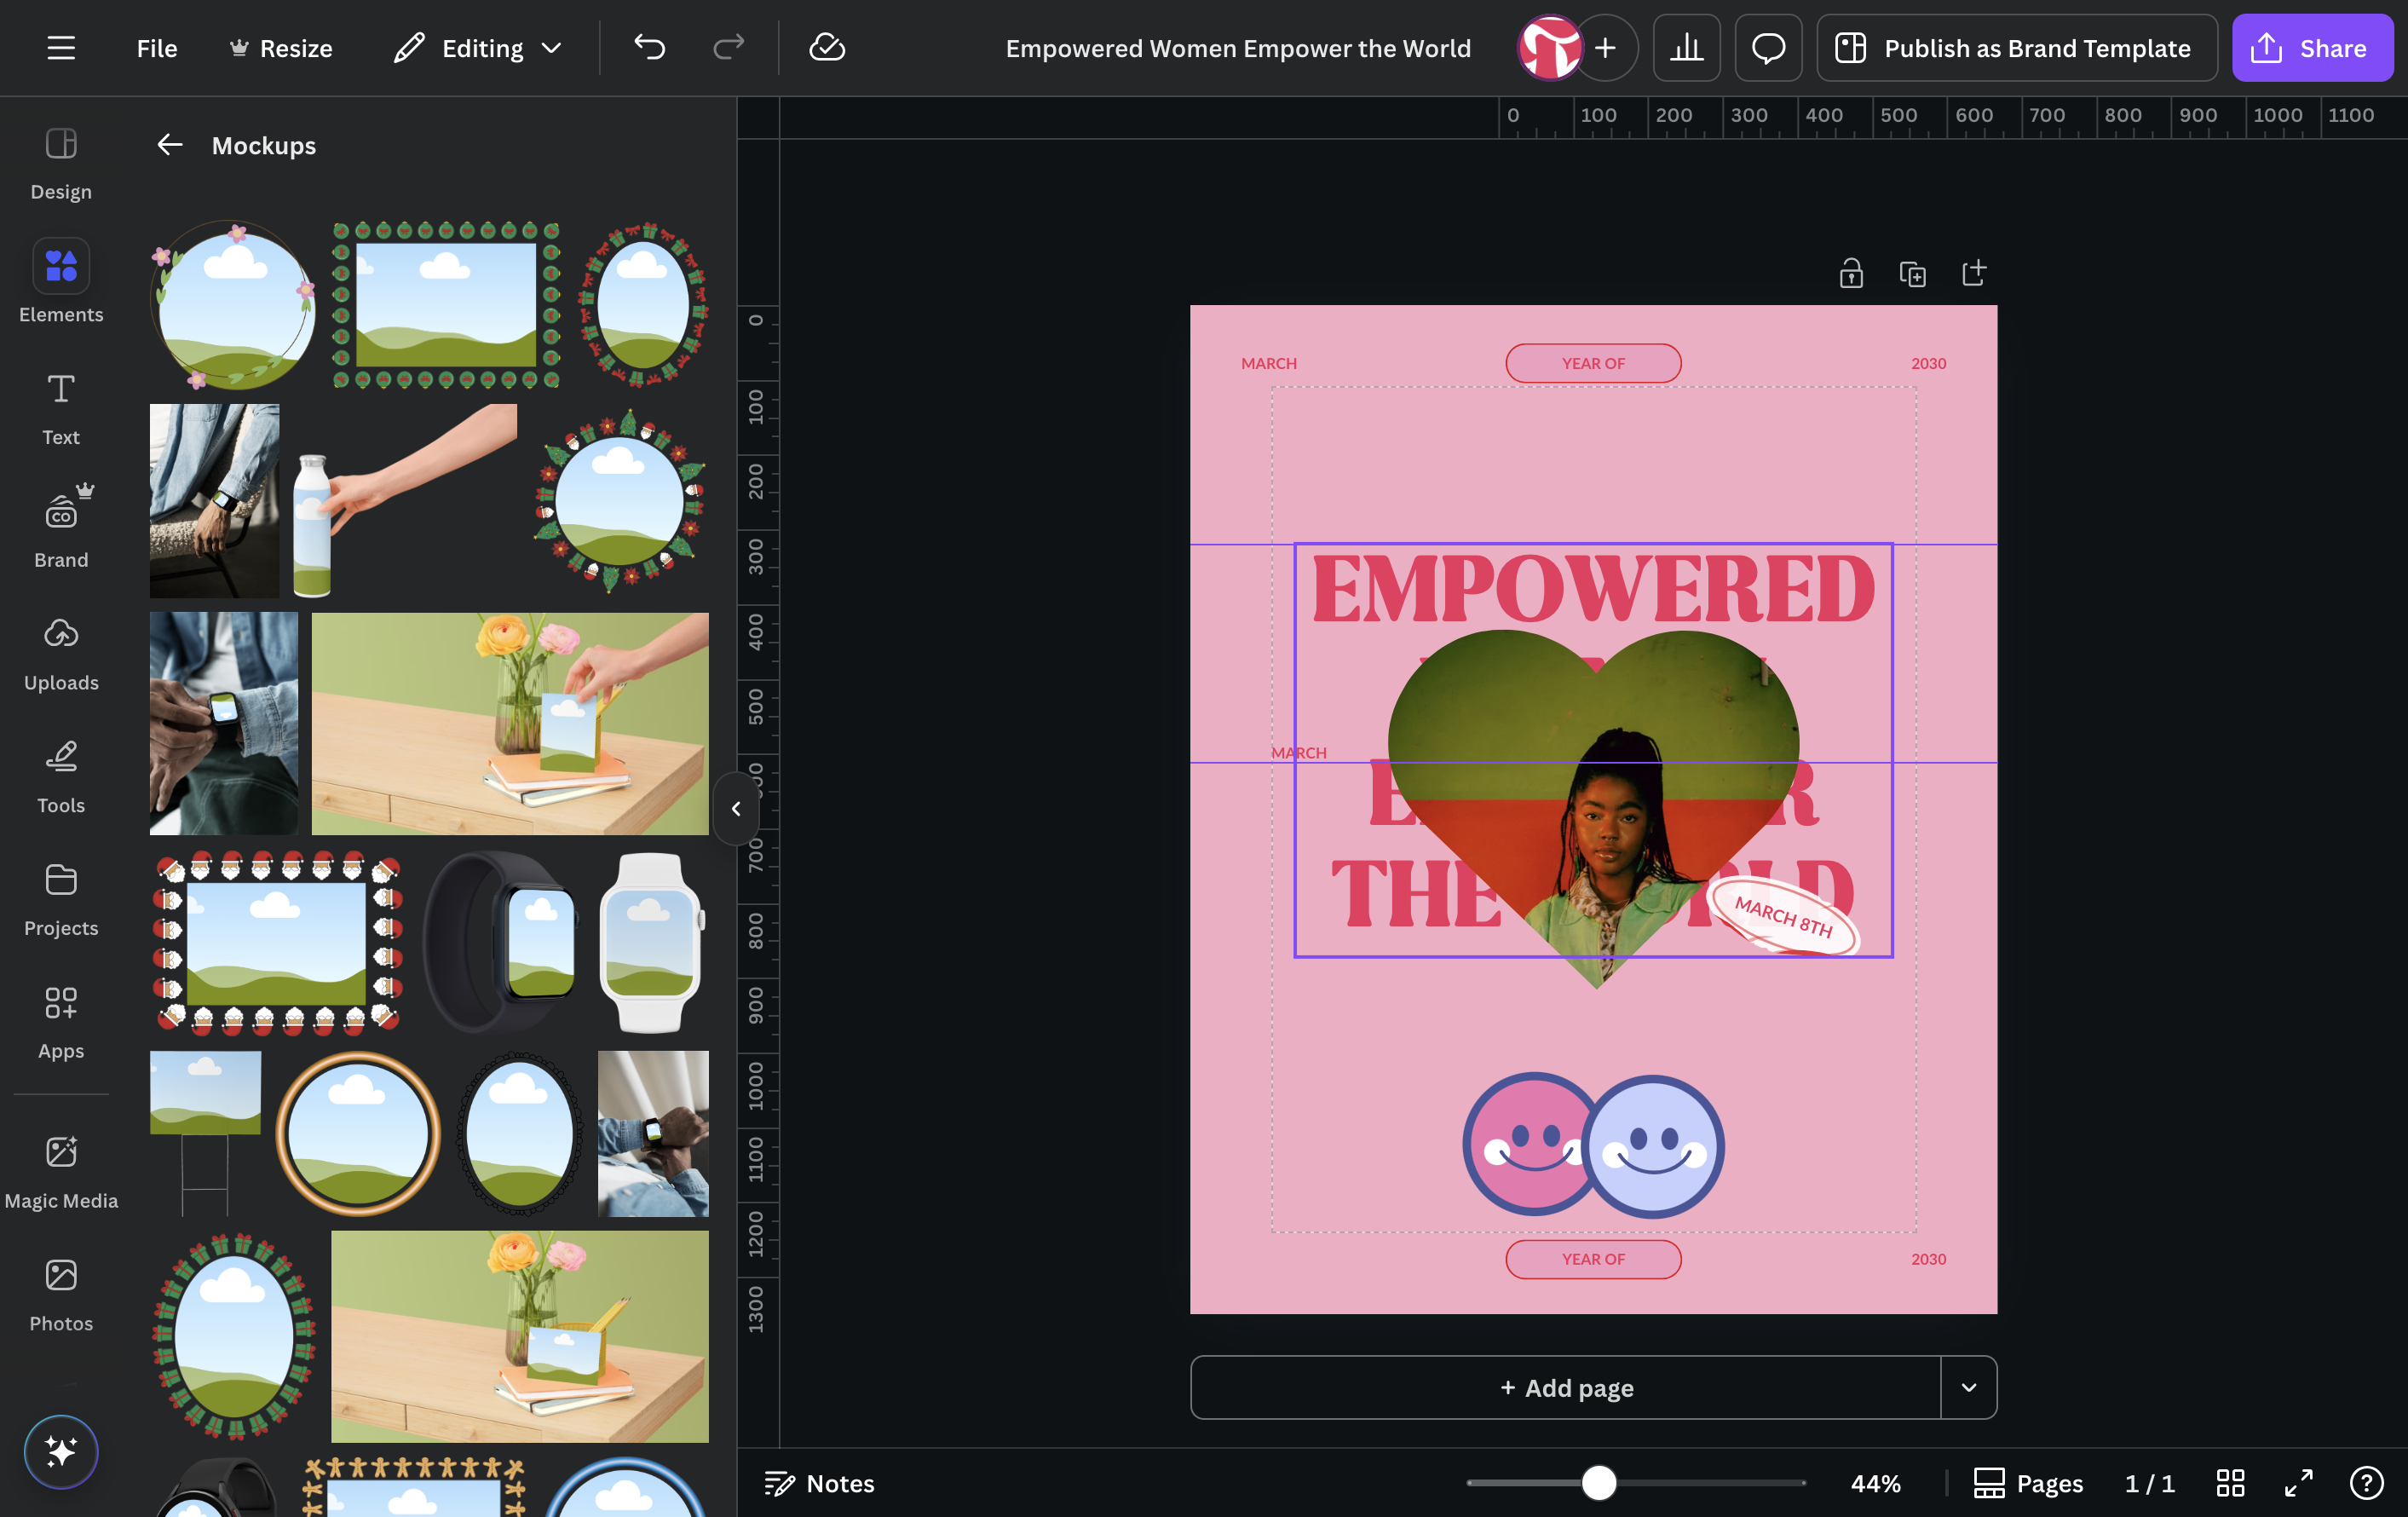
Task: Open the help question mark
Action: [2366, 1483]
